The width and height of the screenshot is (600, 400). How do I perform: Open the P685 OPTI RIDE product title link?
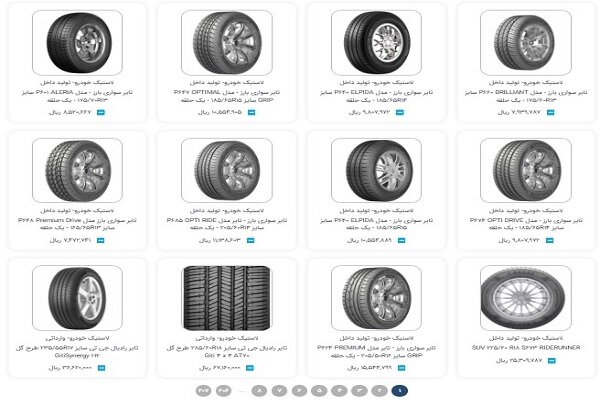[227, 224]
